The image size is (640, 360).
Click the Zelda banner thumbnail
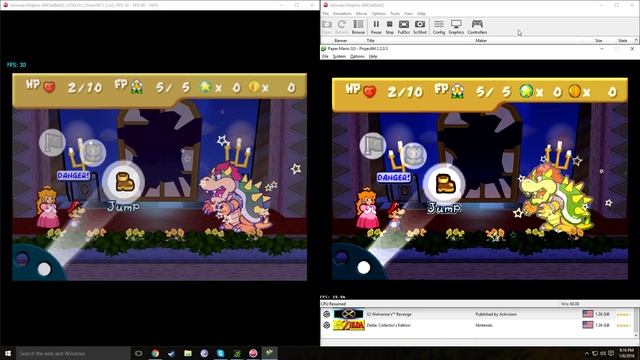pyautogui.click(x=348, y=325)
